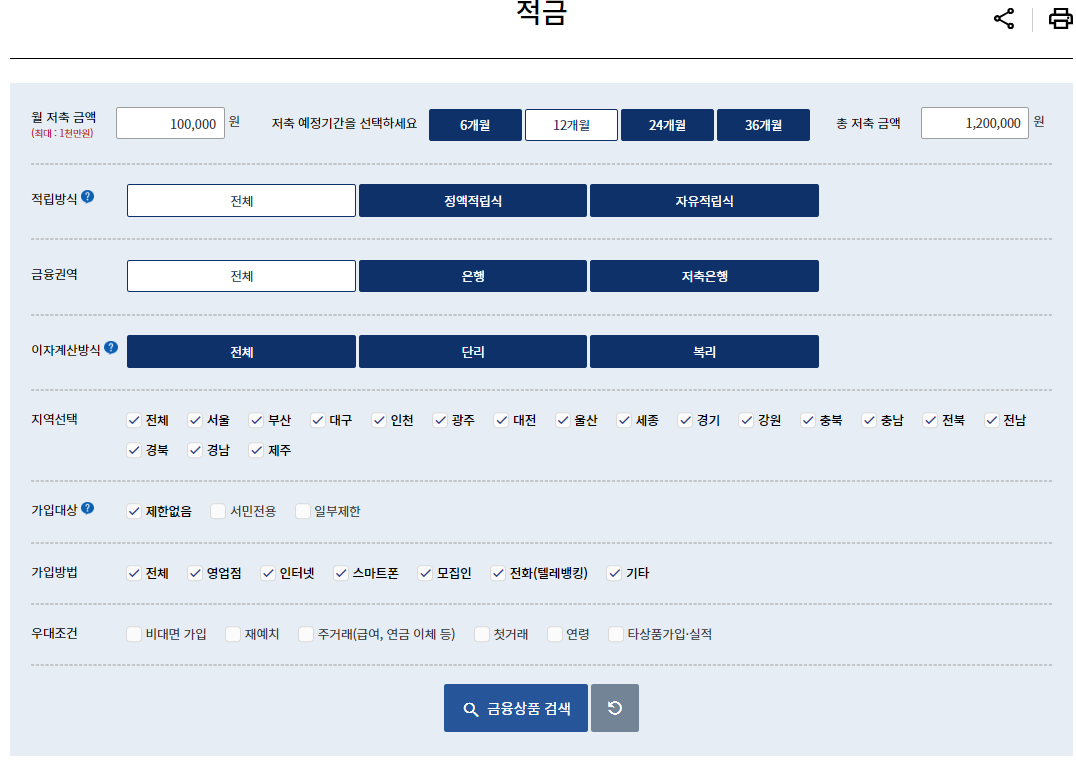
Task: Click the share icon at the top right
Action: coord(1003,18)
